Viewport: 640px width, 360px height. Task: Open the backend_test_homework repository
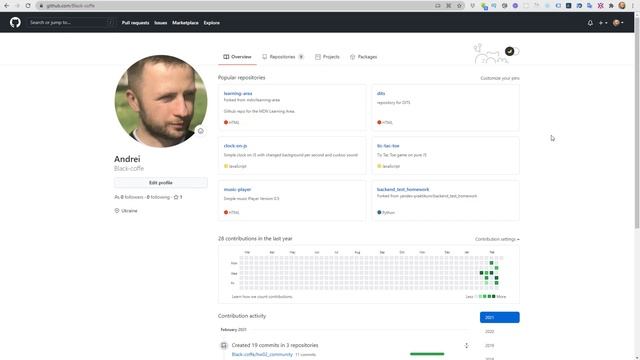403,189
